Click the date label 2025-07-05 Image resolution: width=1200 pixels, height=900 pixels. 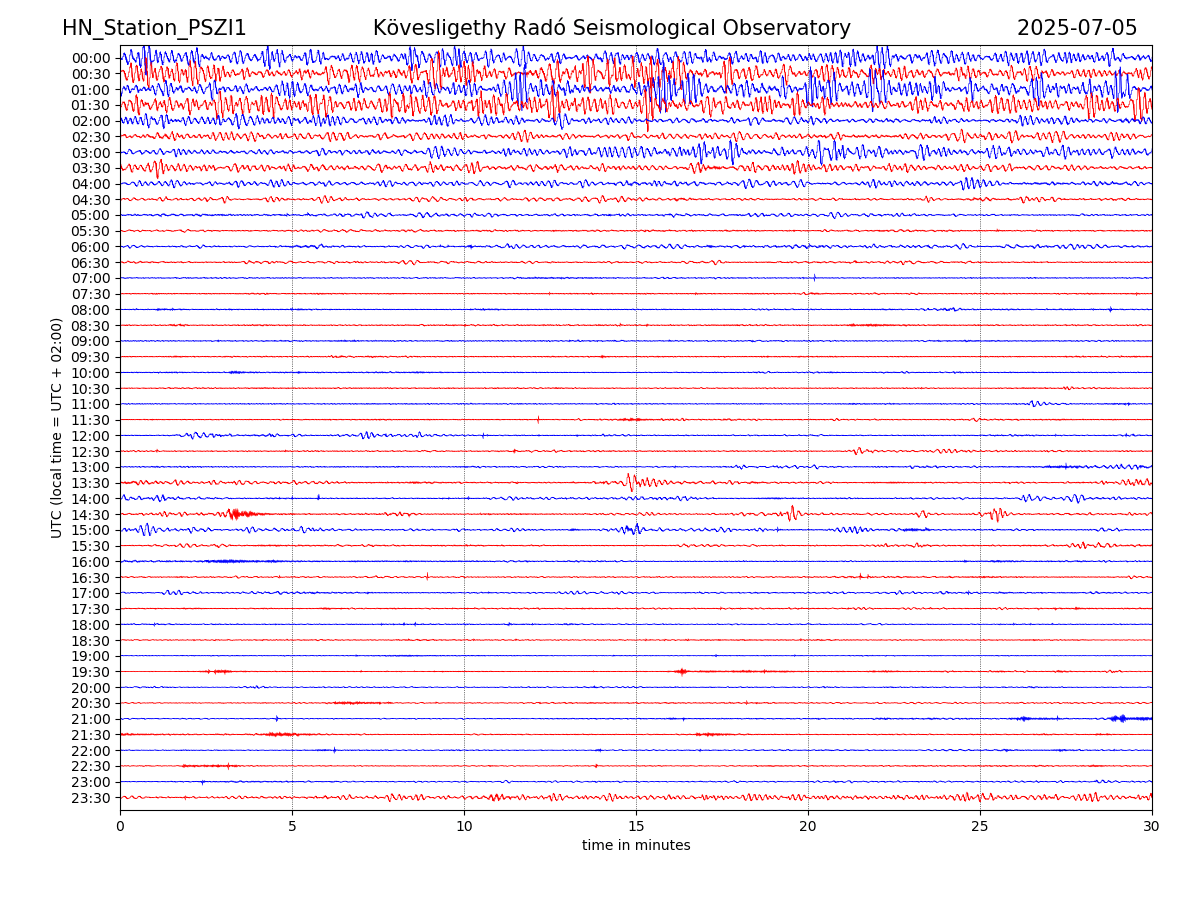click(x=1076, y=28)
